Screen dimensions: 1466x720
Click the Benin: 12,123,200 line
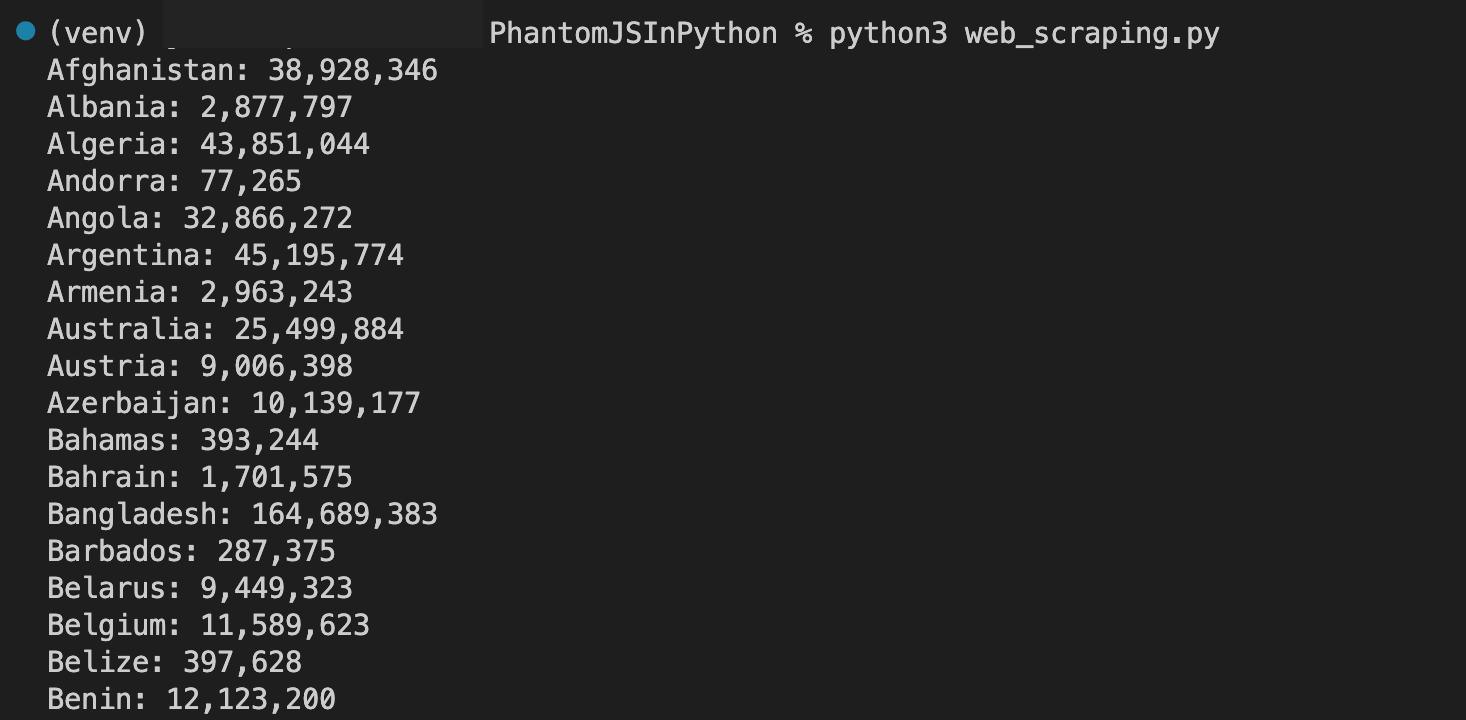click(191, 699)
